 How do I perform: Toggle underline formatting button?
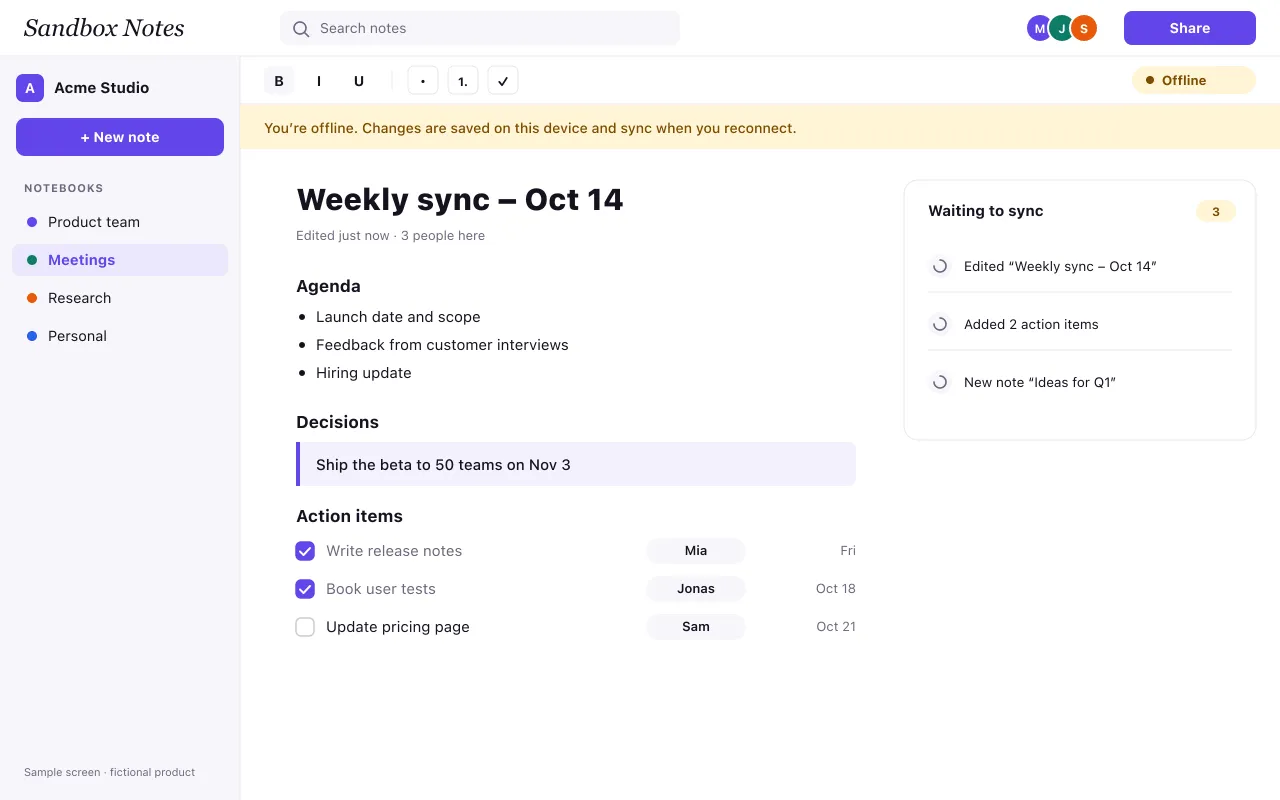tap(359, 81)
